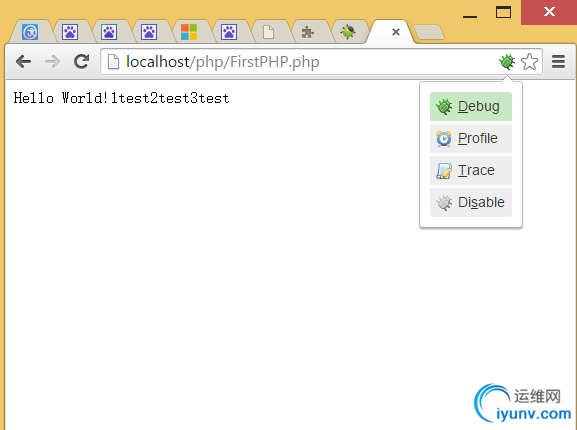Switch to the first tab with the blue circular icon
This screenshot has width=577, height=430.
tap(30, 32)
